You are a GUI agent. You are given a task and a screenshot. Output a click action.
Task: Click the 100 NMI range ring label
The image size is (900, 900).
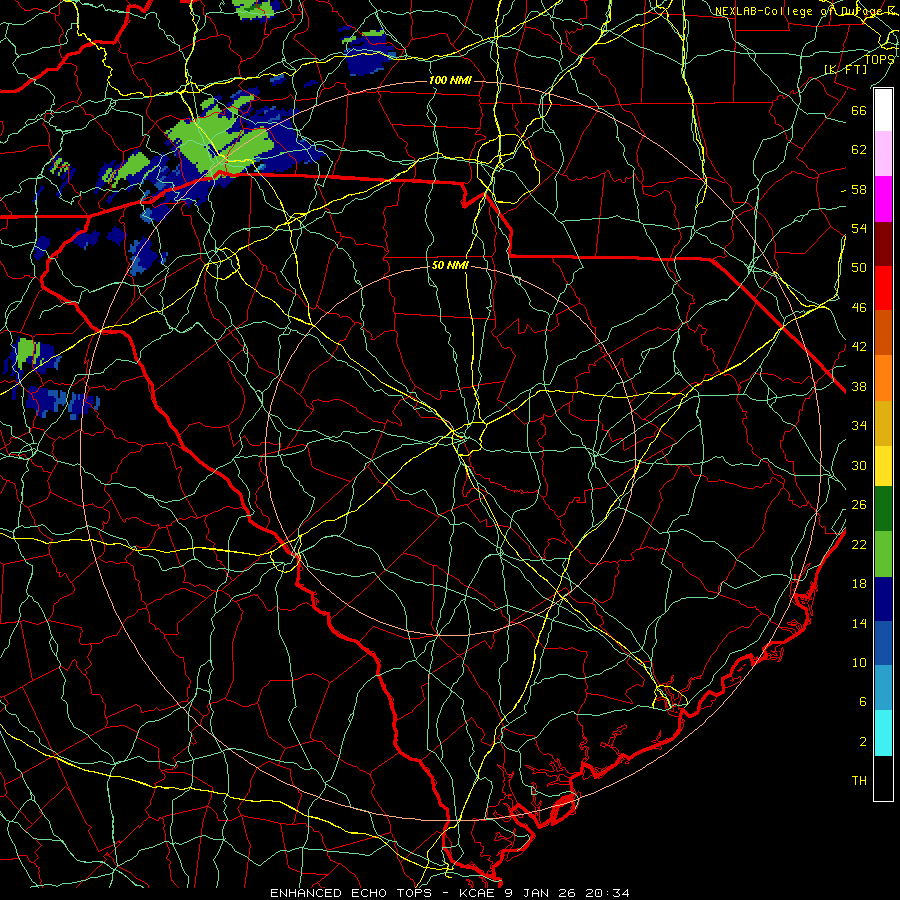click(450, 80)
